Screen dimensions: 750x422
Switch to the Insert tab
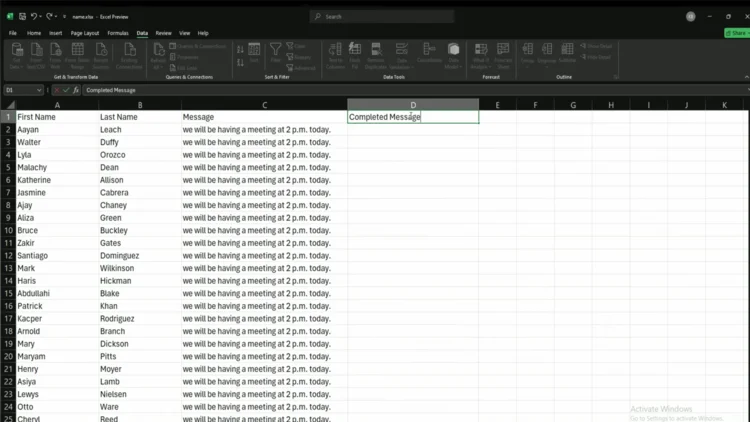pos(55,33)
